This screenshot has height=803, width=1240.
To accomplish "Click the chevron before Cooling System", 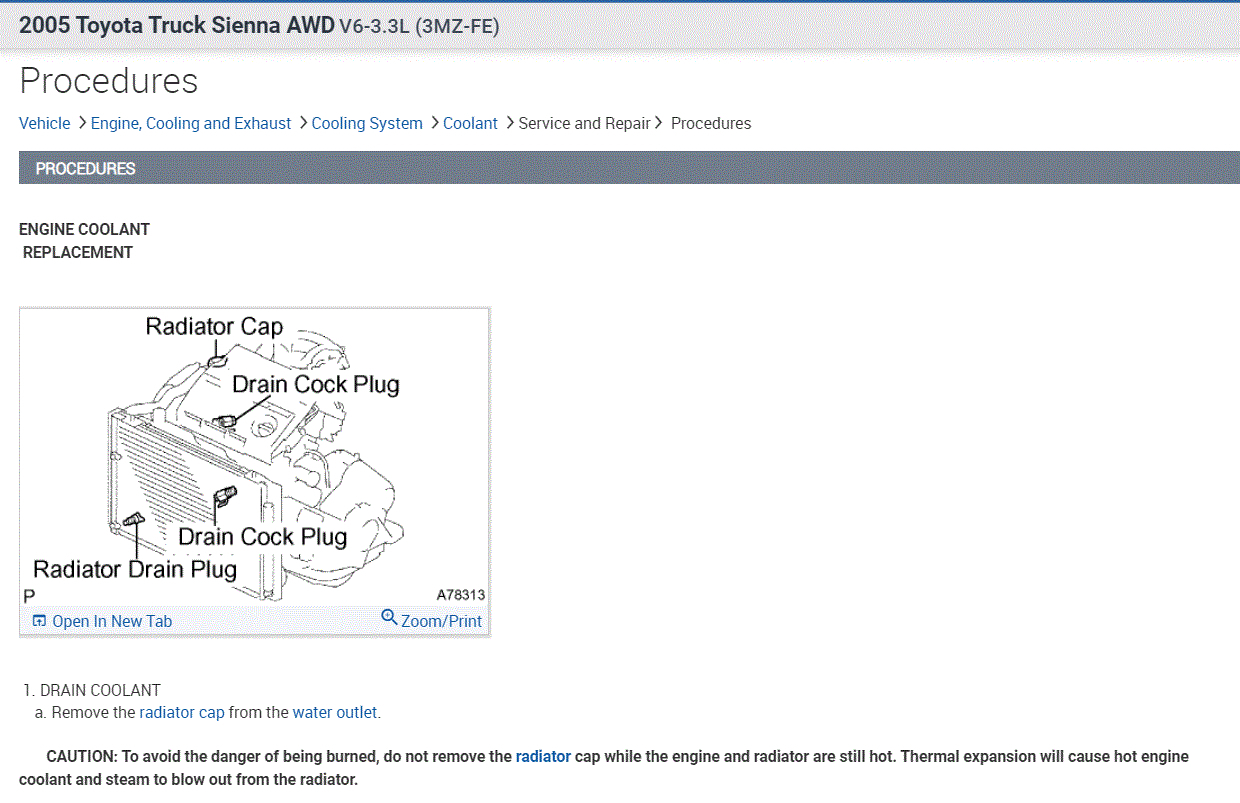I will click(x=303, y=123).
